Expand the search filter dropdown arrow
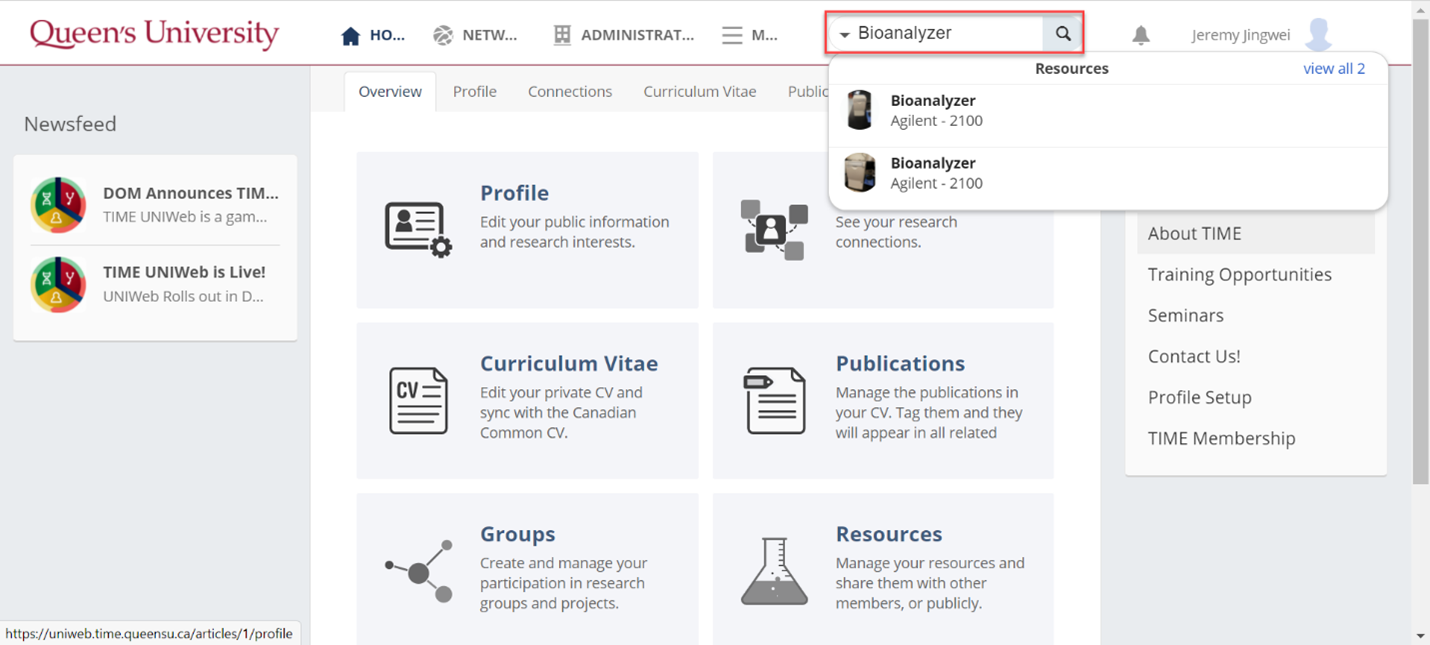This screenshot has width=1430, height=645. tap(844, 35)
